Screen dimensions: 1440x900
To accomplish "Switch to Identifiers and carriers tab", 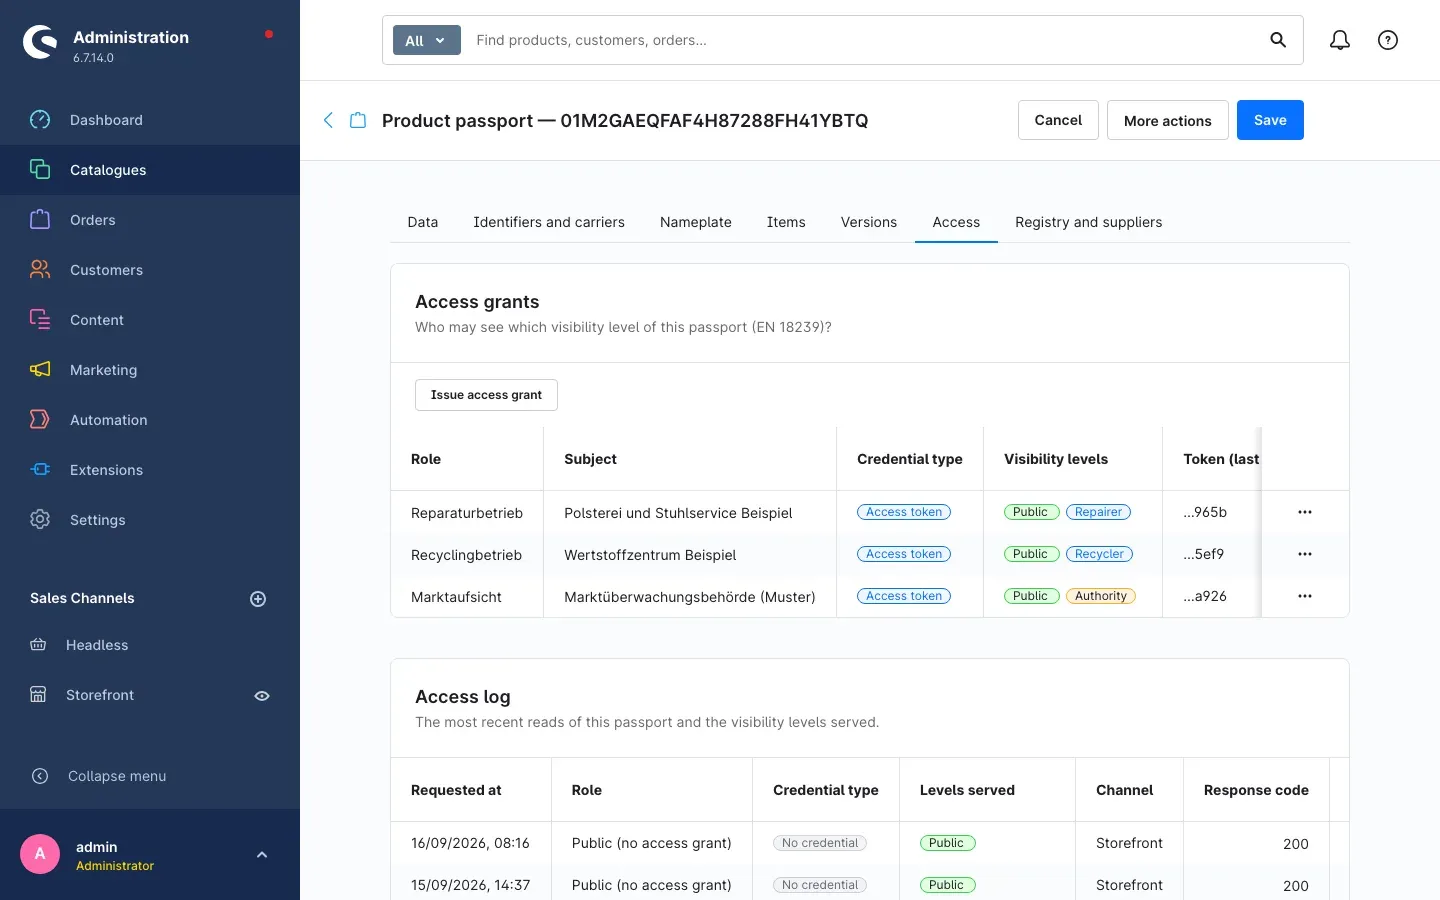I will click(x=549, y=222).
